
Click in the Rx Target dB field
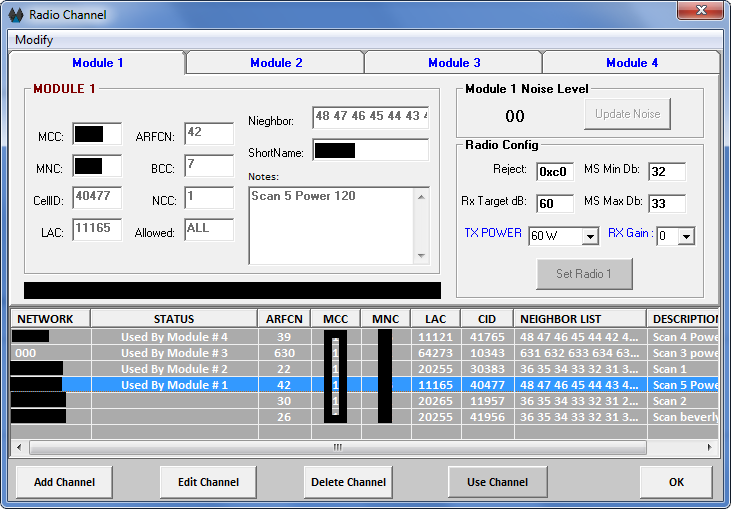(555, 204)
